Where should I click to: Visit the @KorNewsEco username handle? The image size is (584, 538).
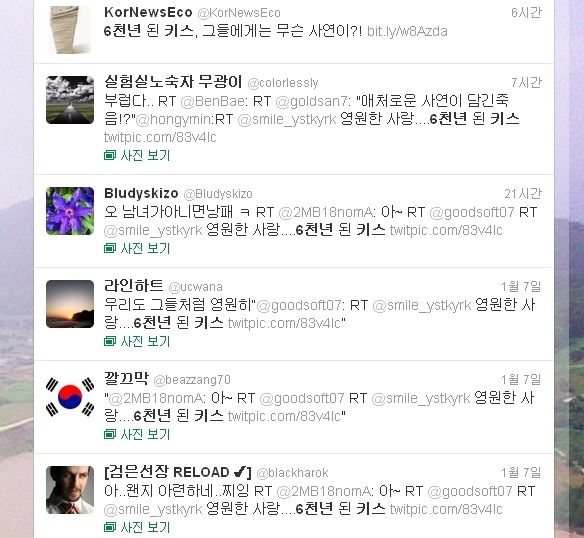pyautogui.click(x=239, y=13)
